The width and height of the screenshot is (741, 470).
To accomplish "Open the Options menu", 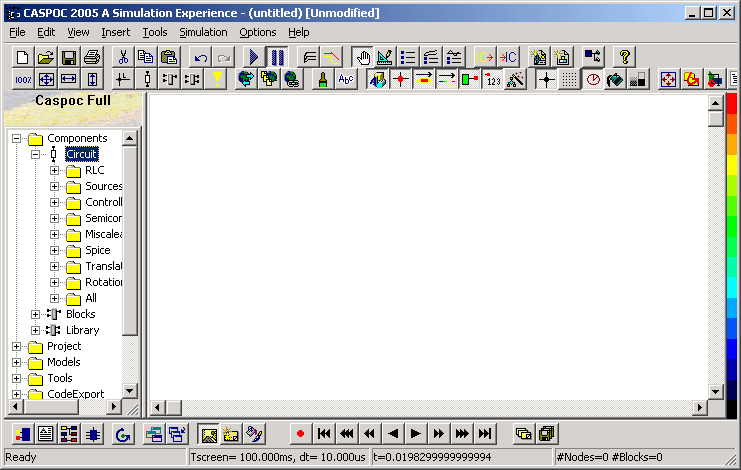I will pyautogui.click(x=258, y=32).
